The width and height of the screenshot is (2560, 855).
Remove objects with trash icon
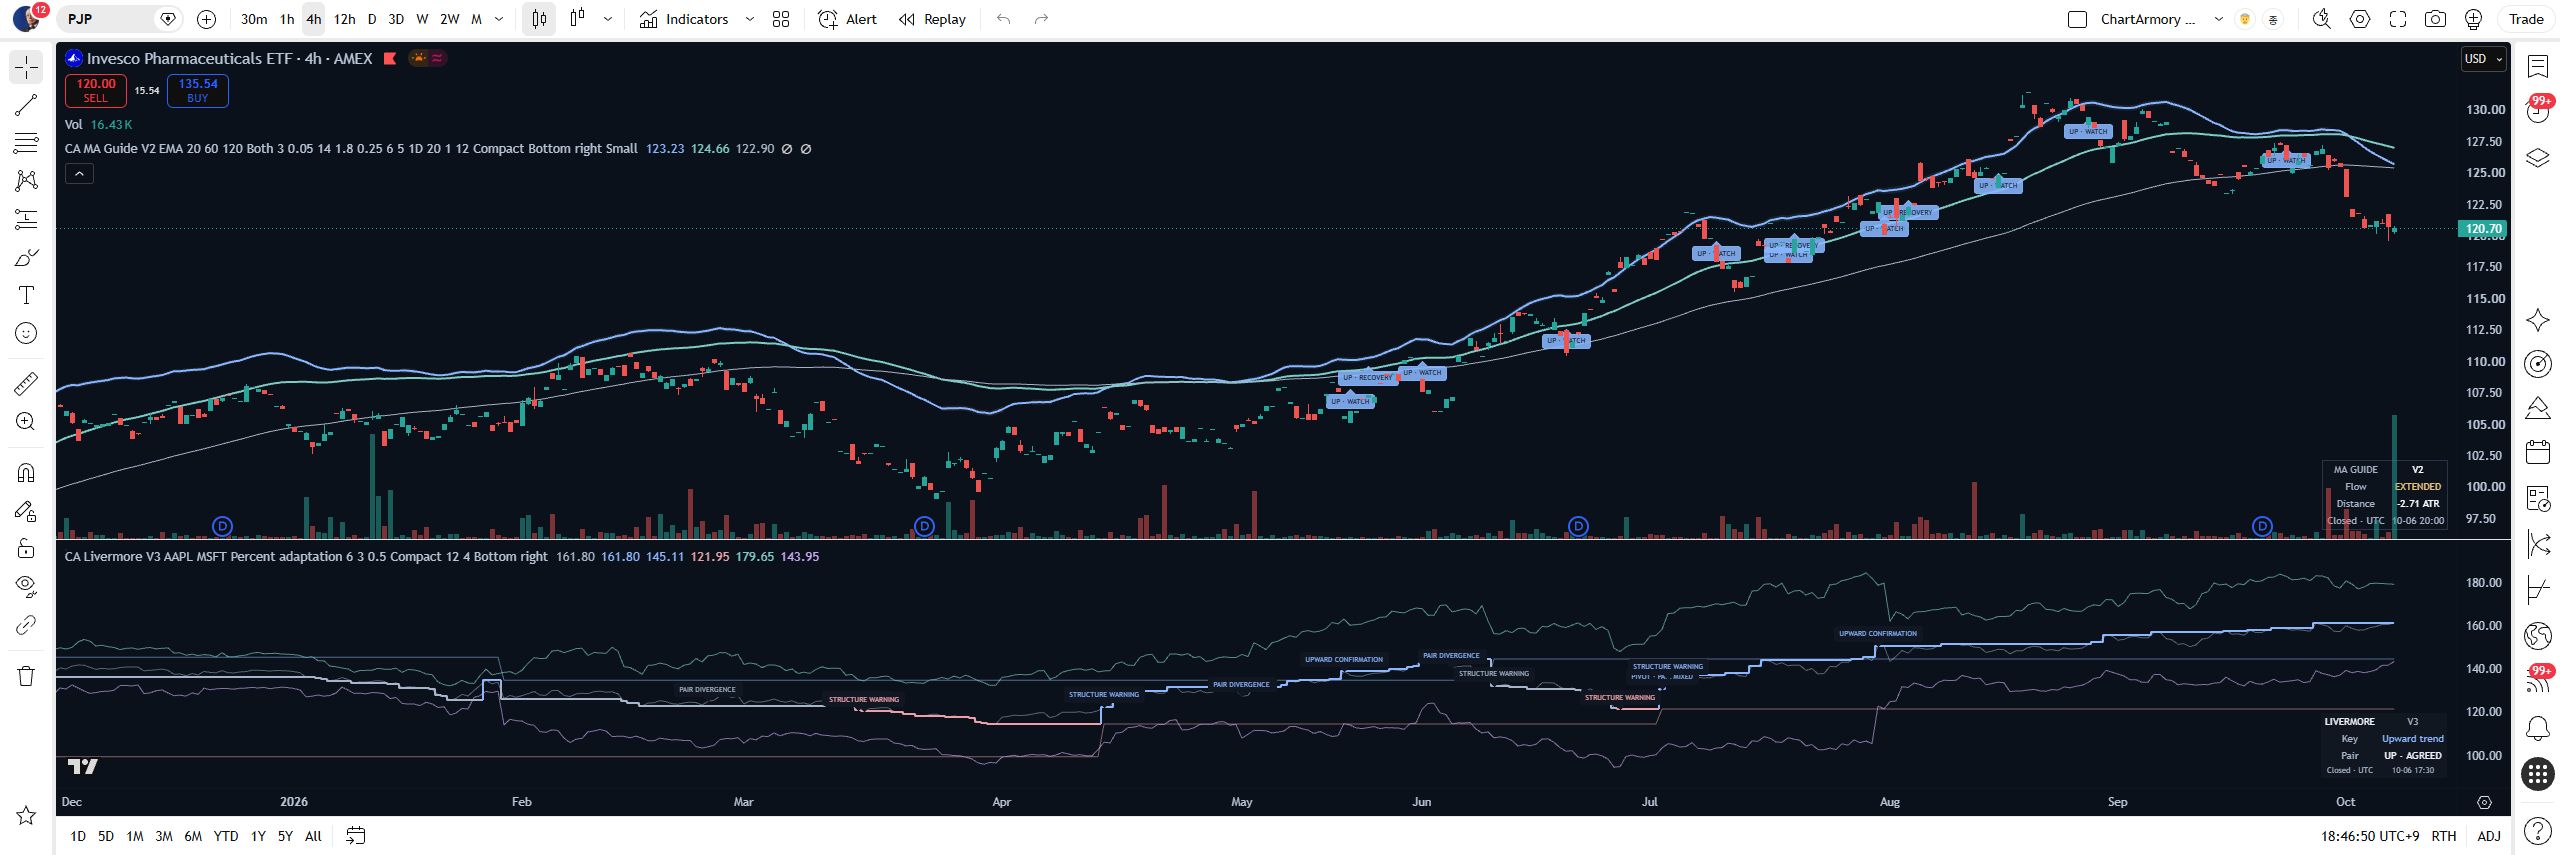pos(26,676)
